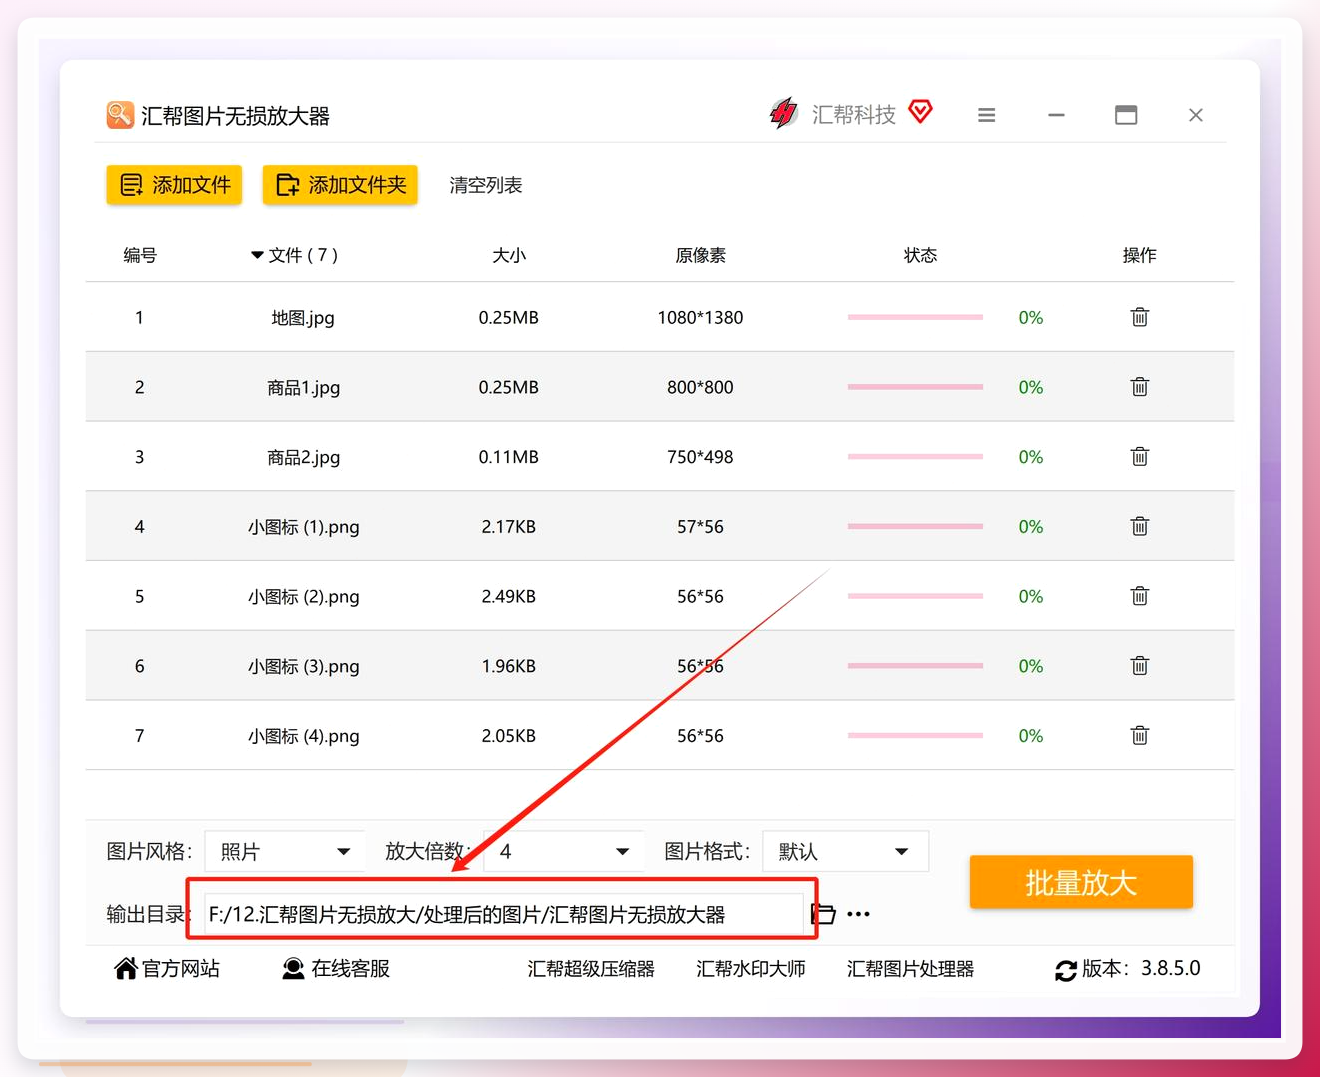Screen dimensions: 1320x1077
Task: Click the three-dot browse output path icon
Action: pyautogui.click(x=858, y=914)
